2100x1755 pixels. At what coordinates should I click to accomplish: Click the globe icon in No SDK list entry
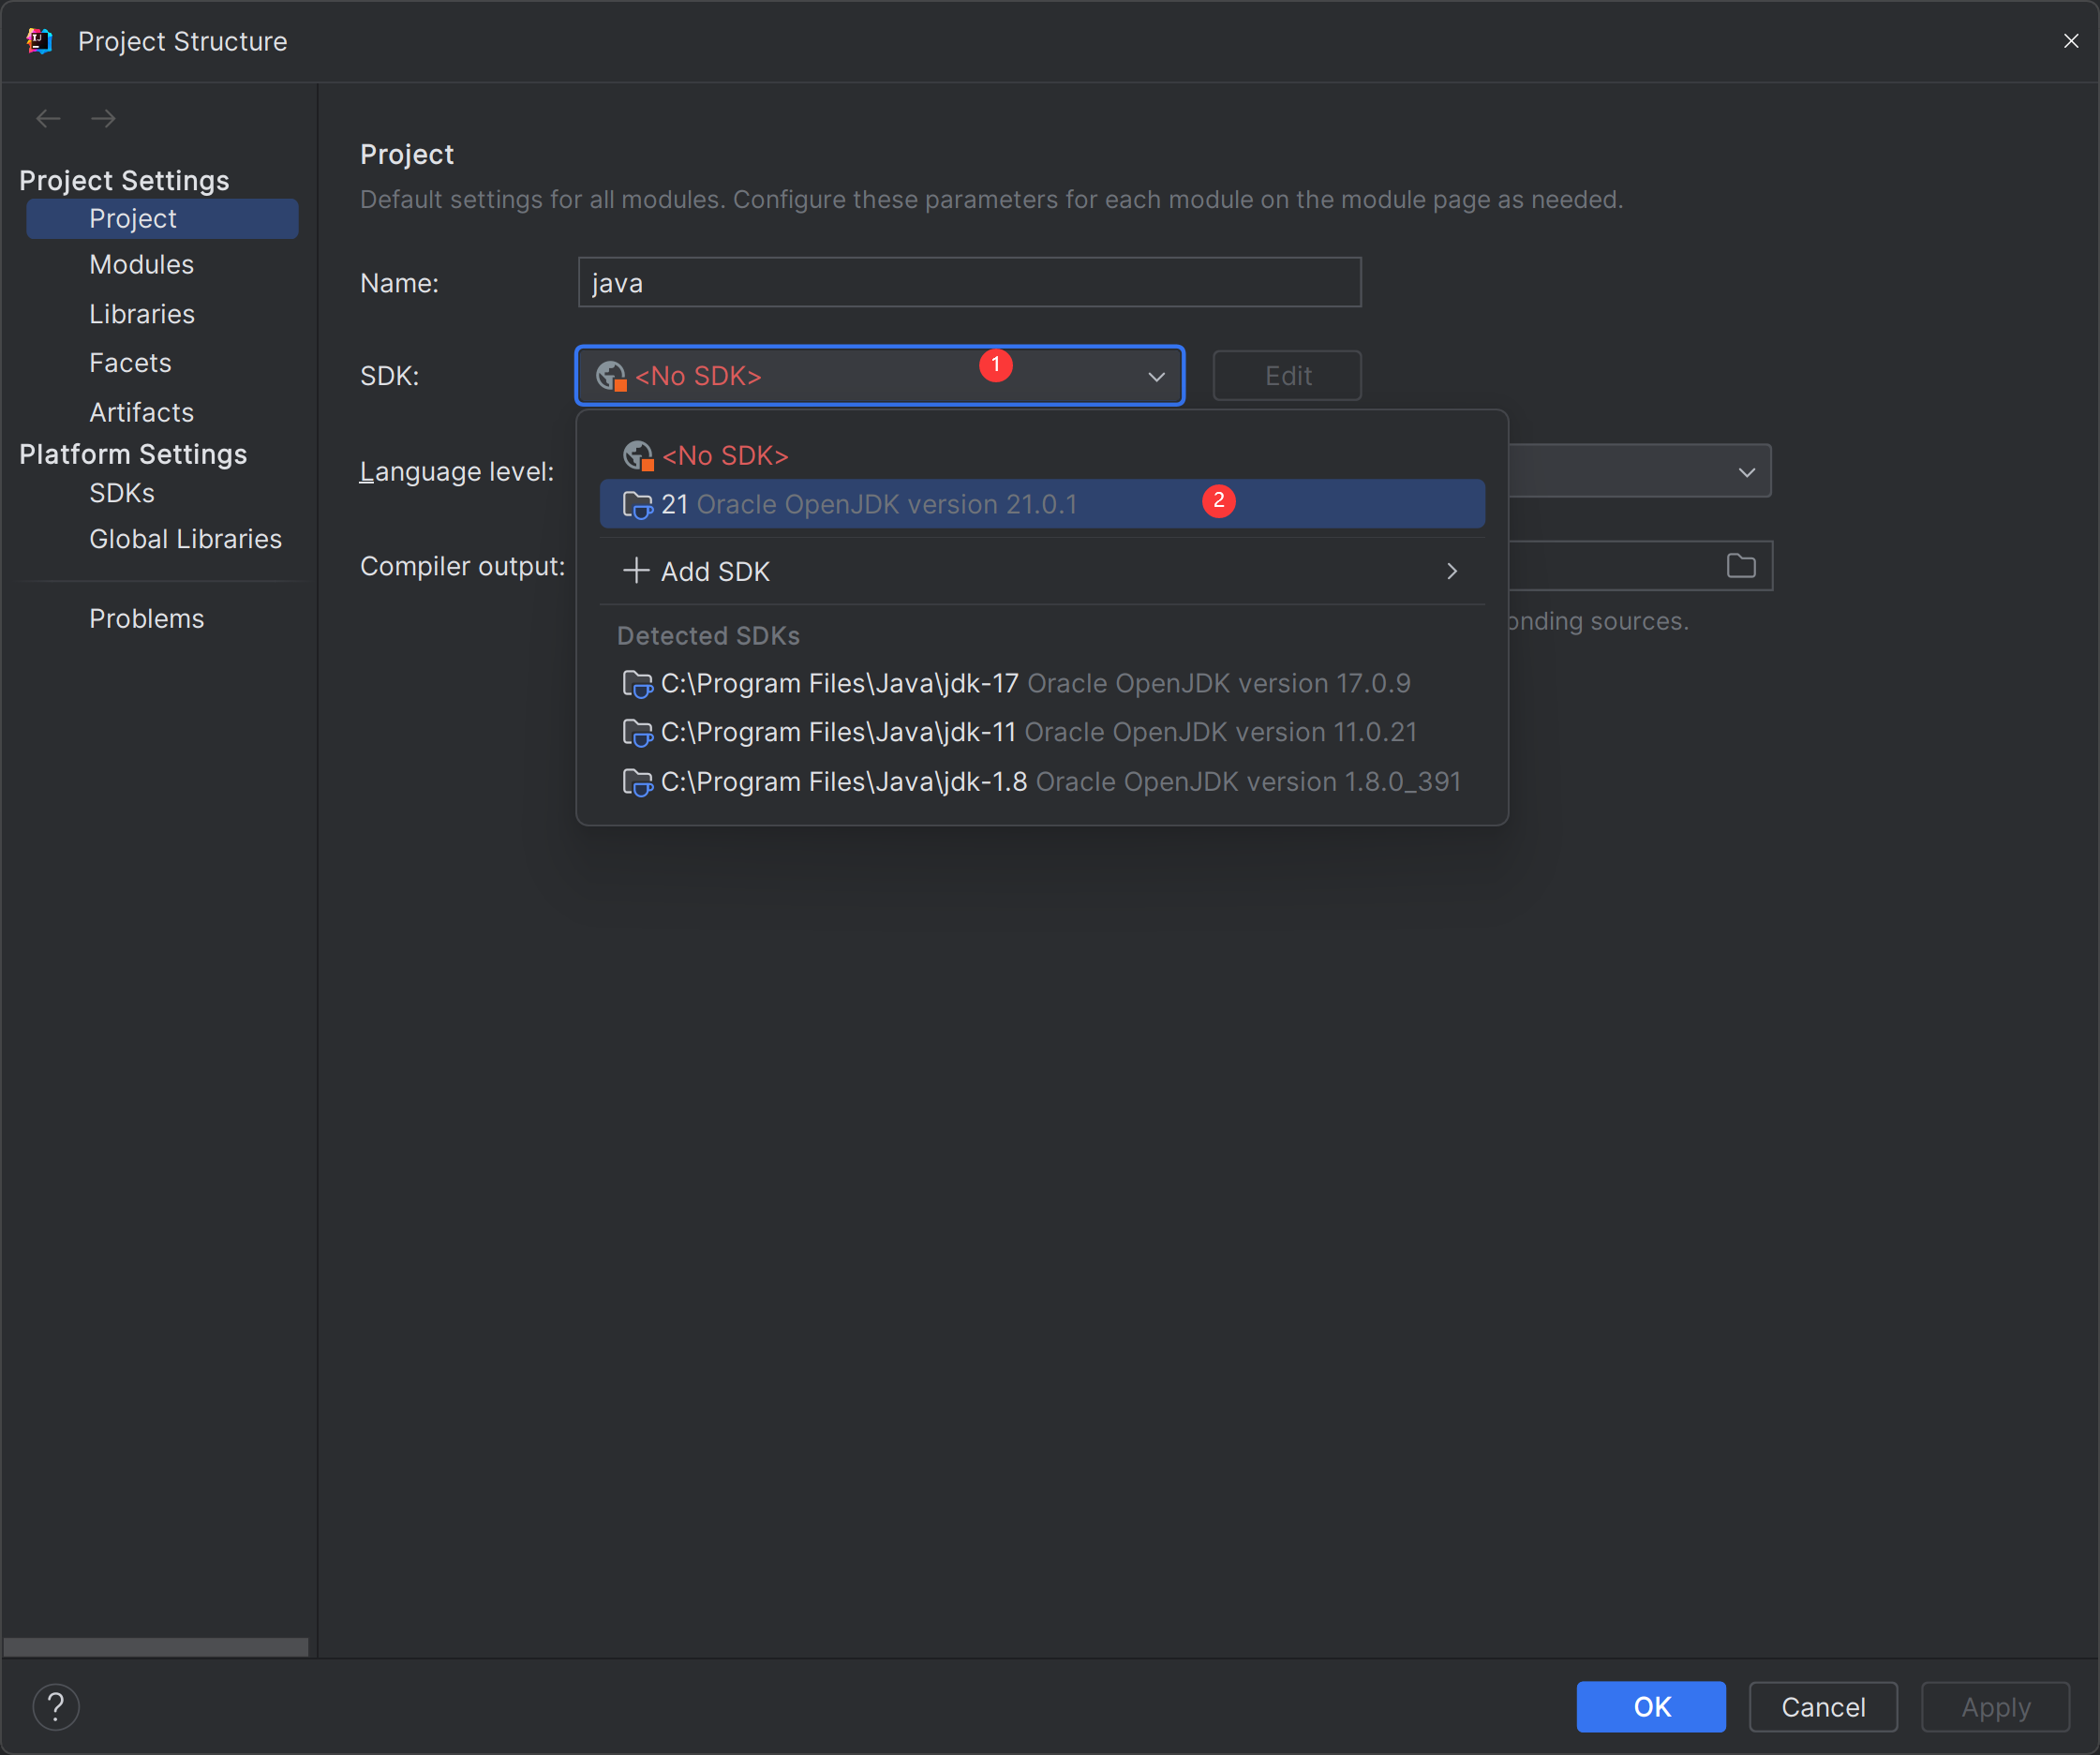[638, 456]
